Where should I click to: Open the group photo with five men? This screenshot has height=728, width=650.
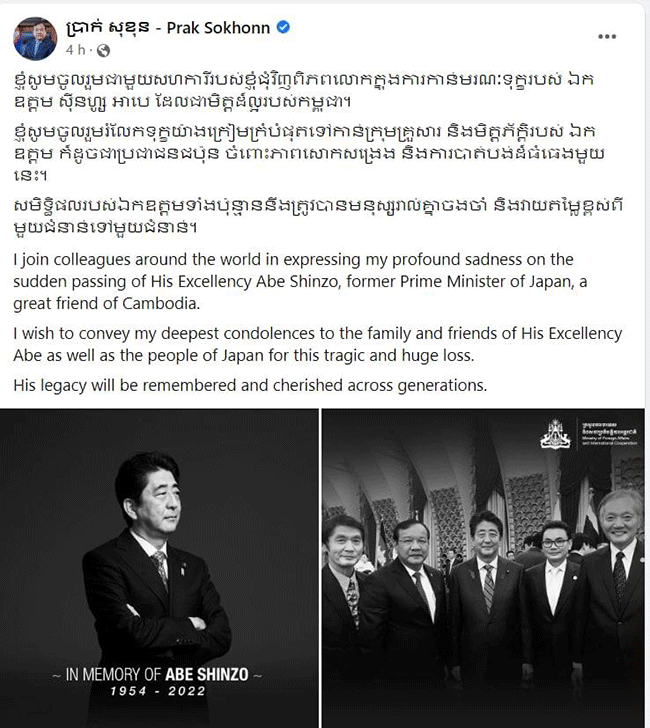pos(483,568)
